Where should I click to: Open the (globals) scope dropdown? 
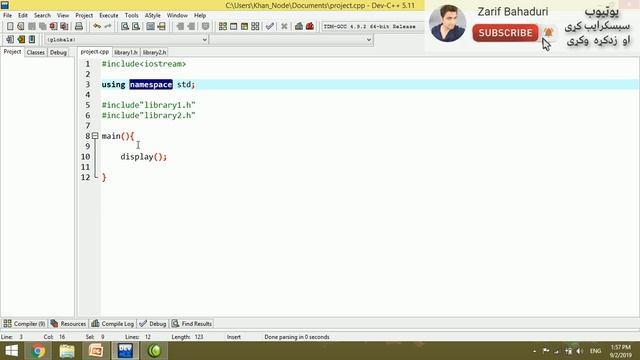pyautogui.click(x=127, y=40)
